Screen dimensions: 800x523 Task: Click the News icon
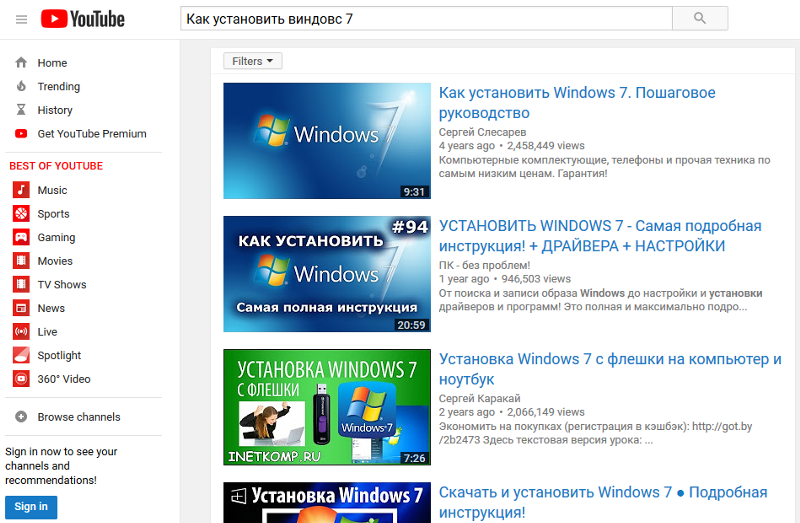(21, 308)
